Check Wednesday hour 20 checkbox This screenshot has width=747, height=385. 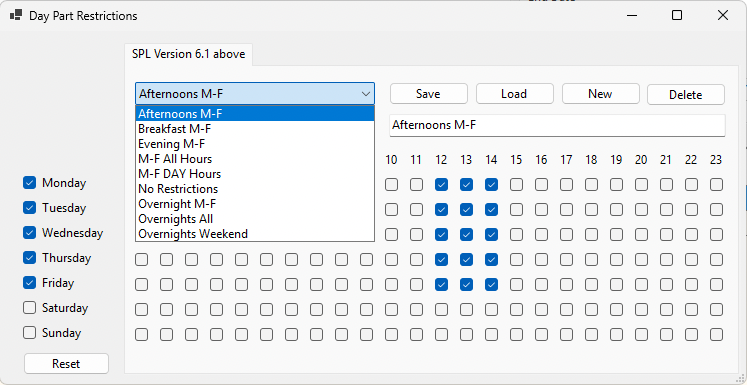point(641,234)
